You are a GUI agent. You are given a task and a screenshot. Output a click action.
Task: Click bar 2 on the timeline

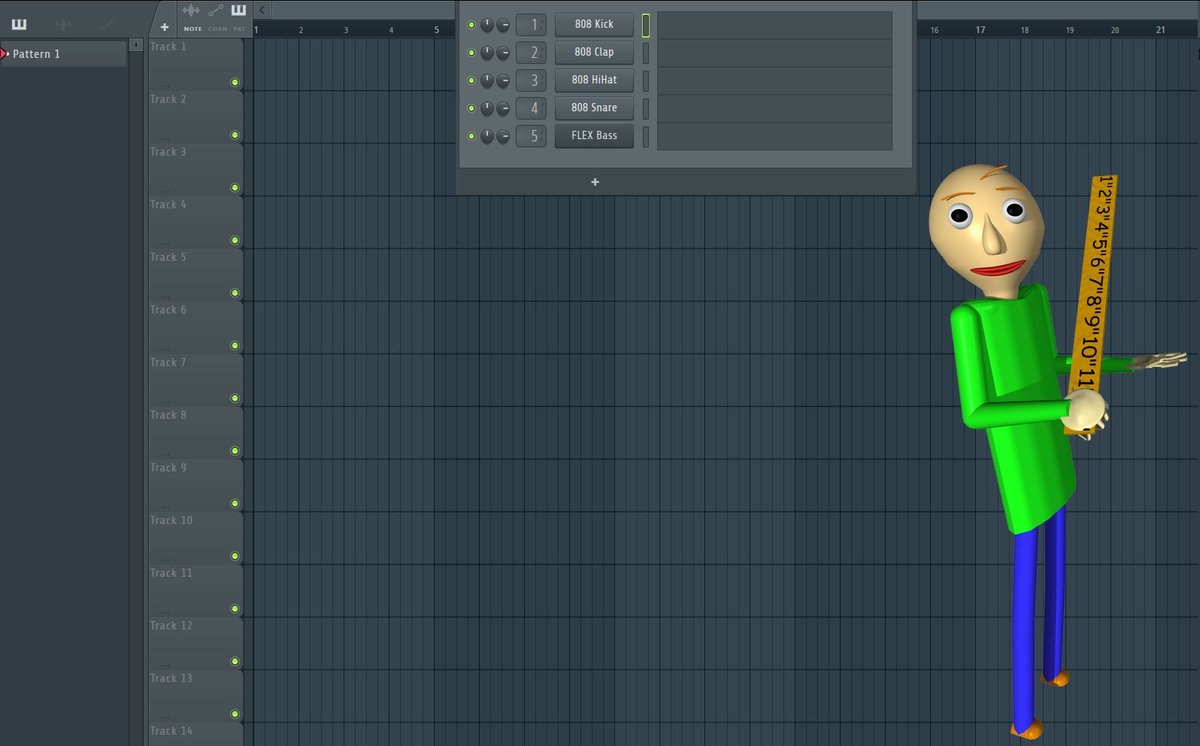[x=300, y=30]
